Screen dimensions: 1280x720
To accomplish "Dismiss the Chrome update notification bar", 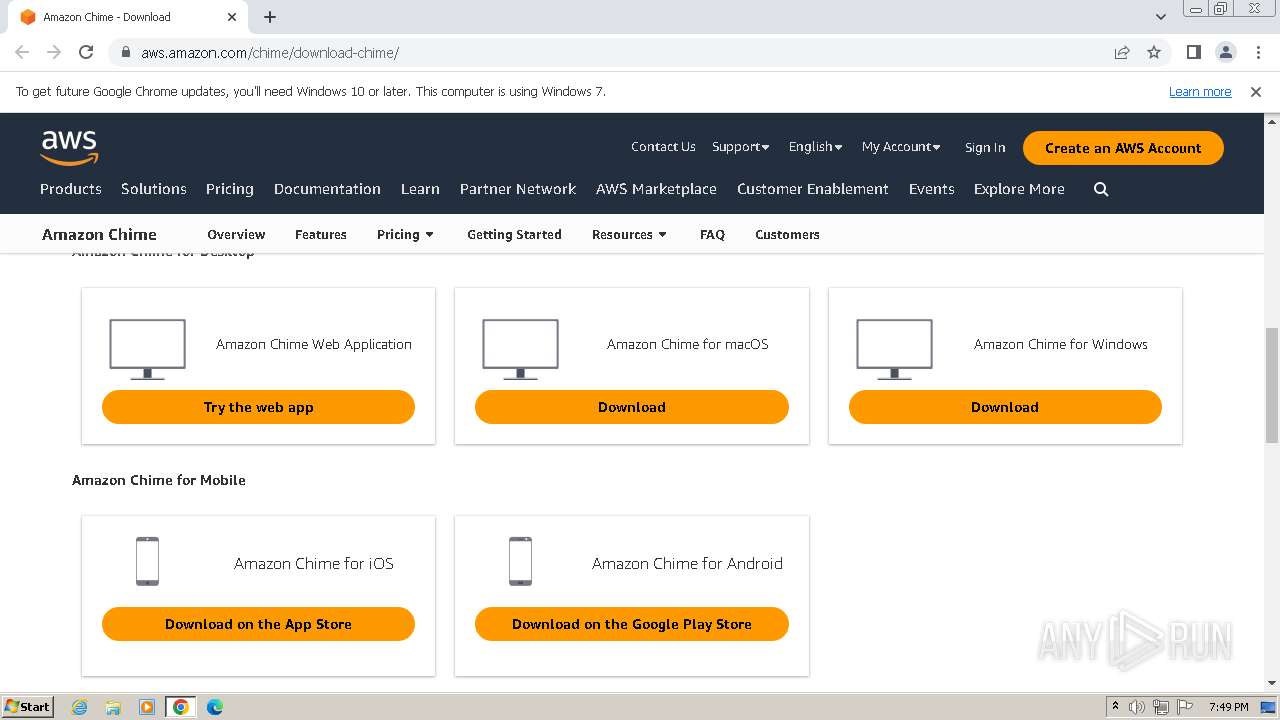I will coord(1256,92).
